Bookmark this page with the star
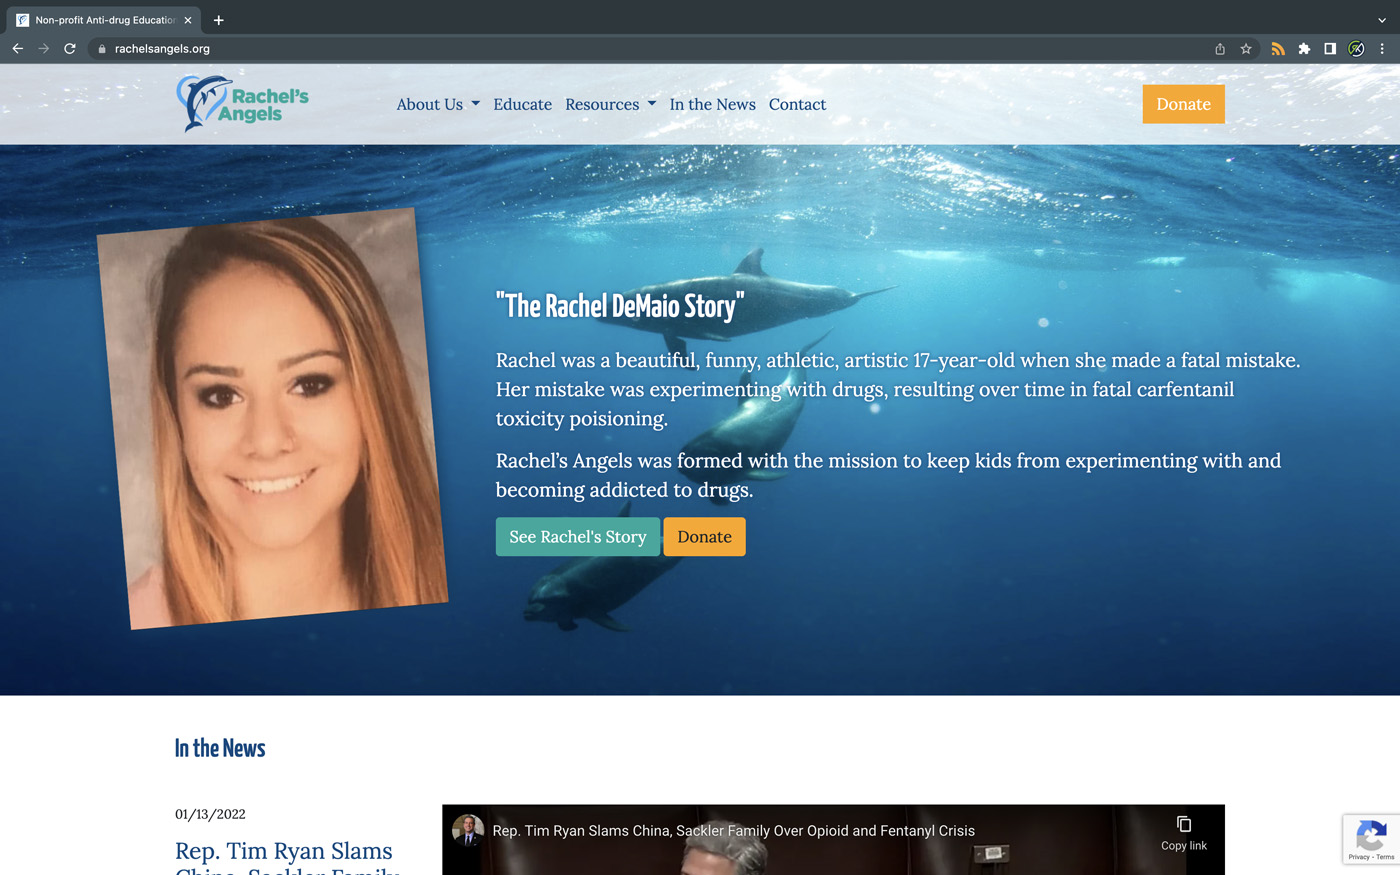The width and height of the screenshot is (1400, 875). [x=1246, y=48]
